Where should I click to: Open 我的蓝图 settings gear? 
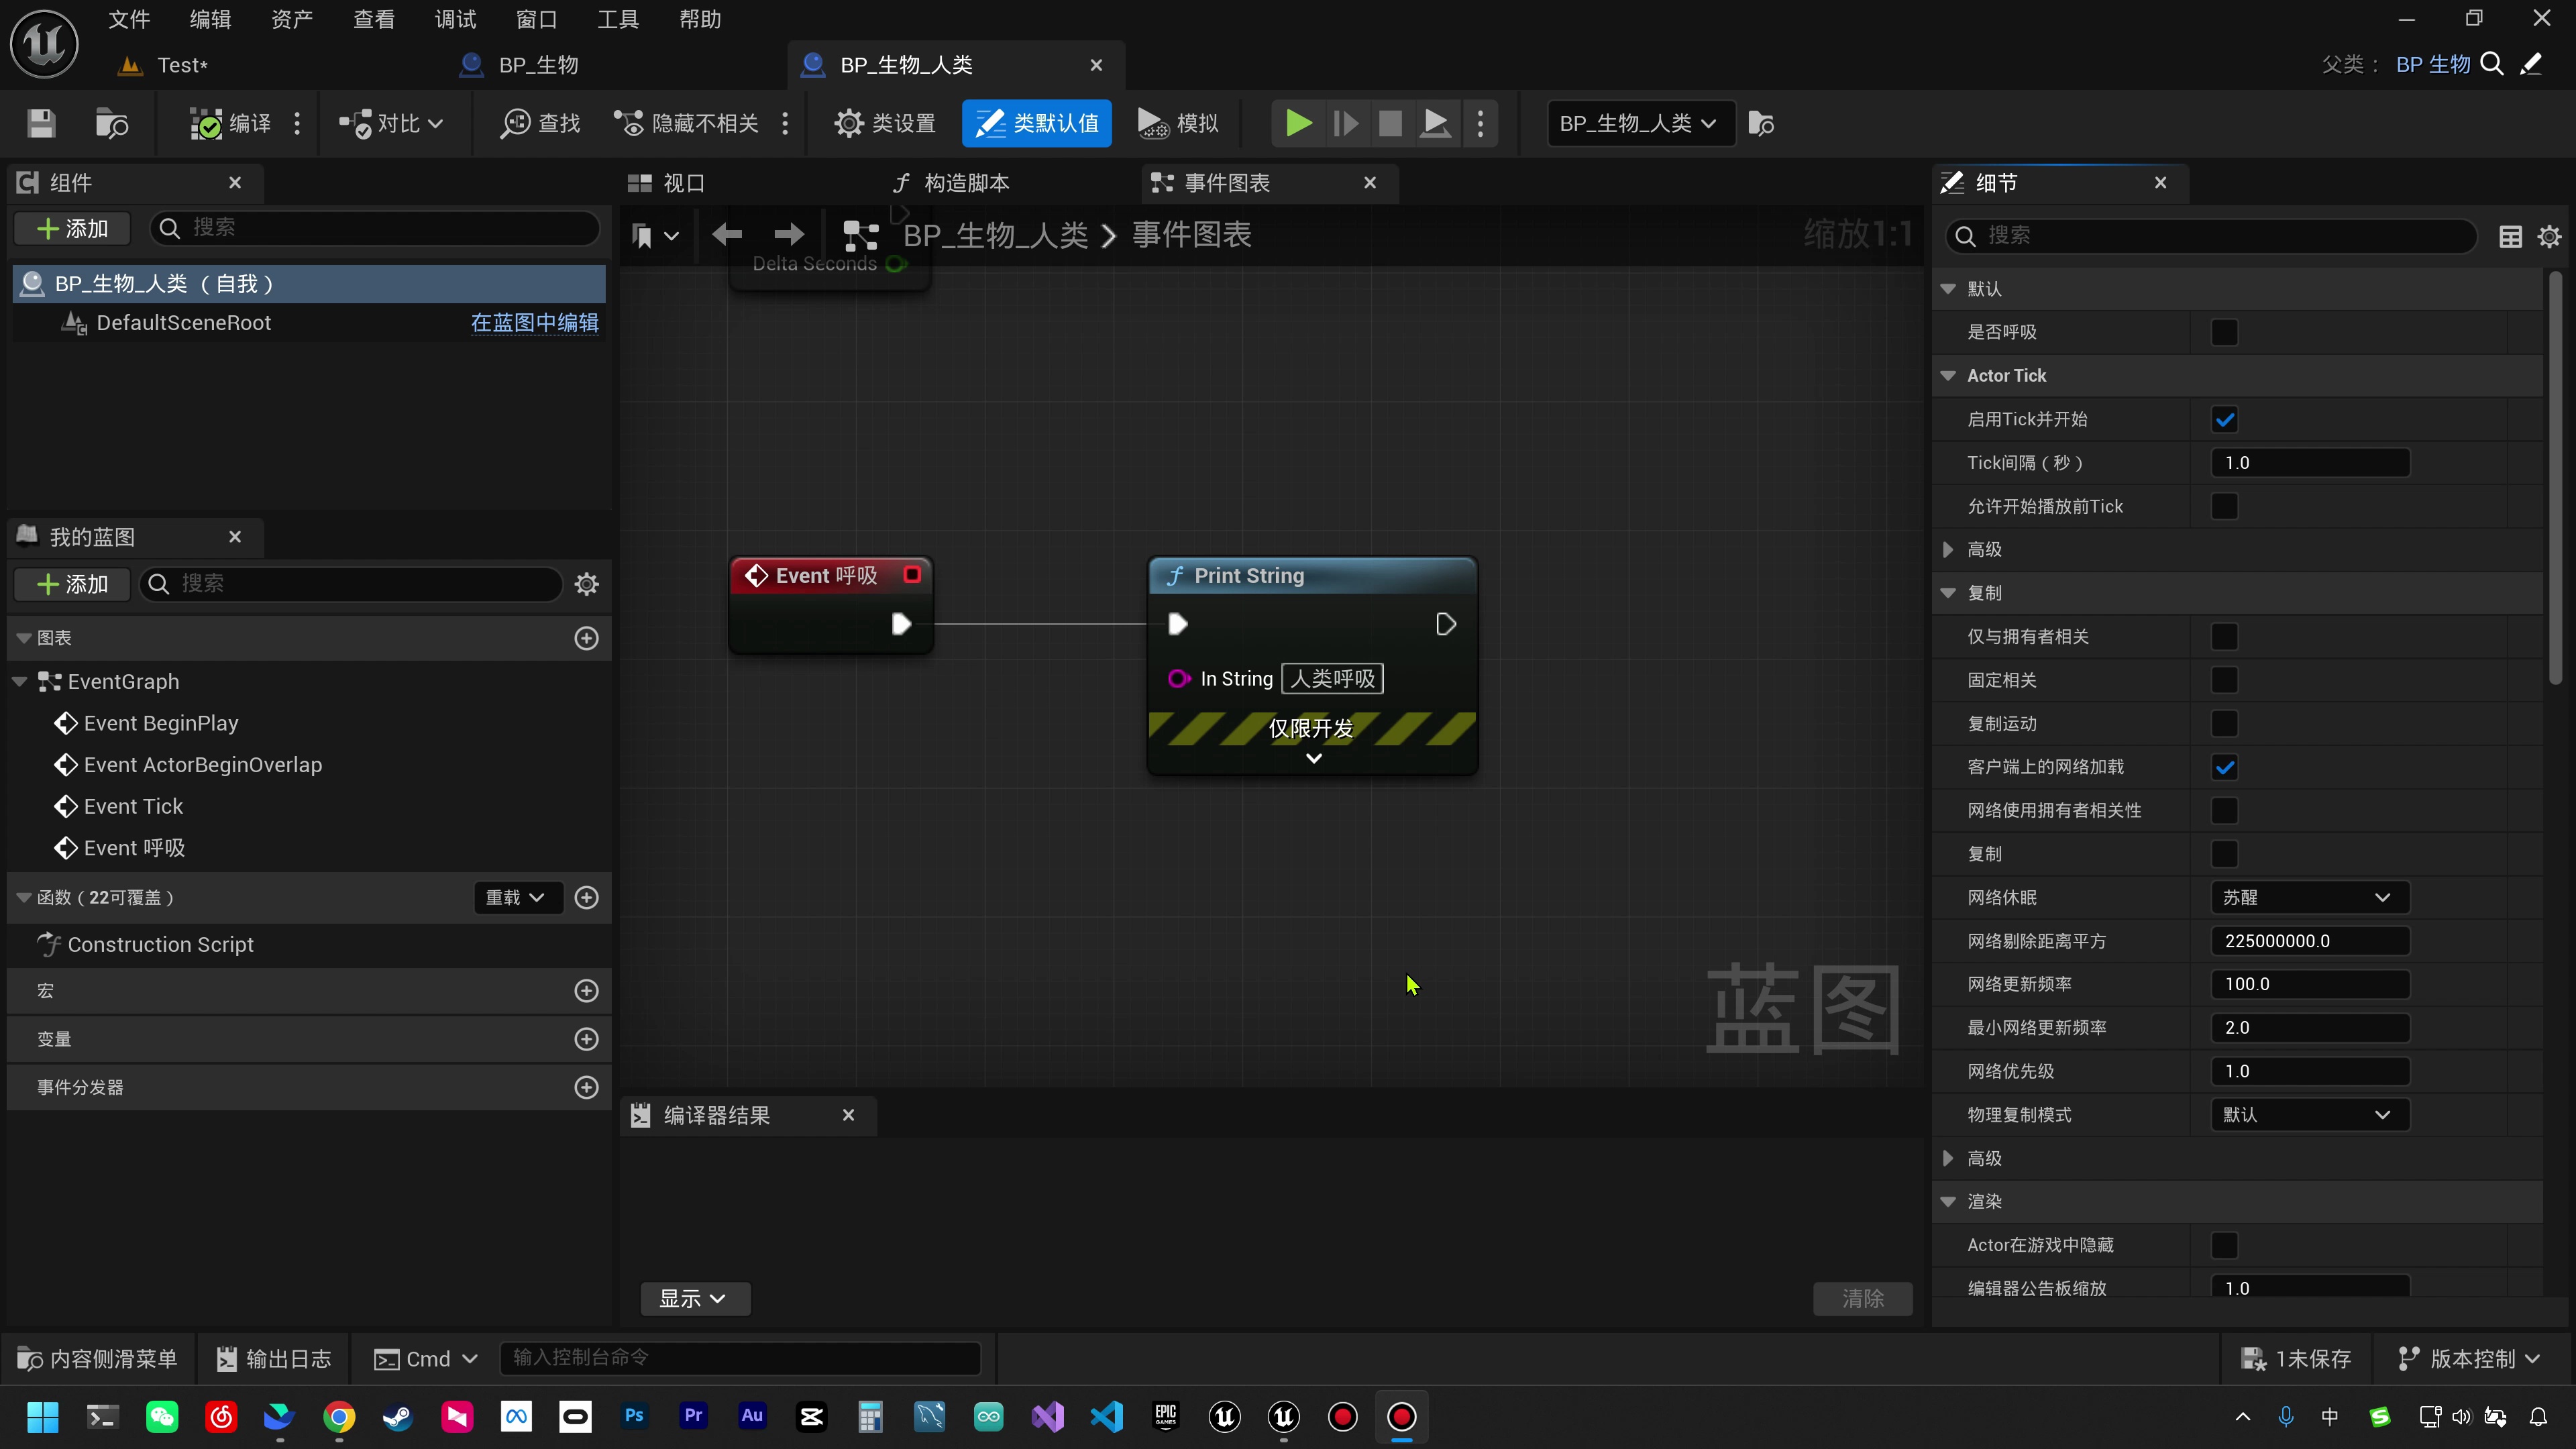pyautogui.click(x=587, y=584)
